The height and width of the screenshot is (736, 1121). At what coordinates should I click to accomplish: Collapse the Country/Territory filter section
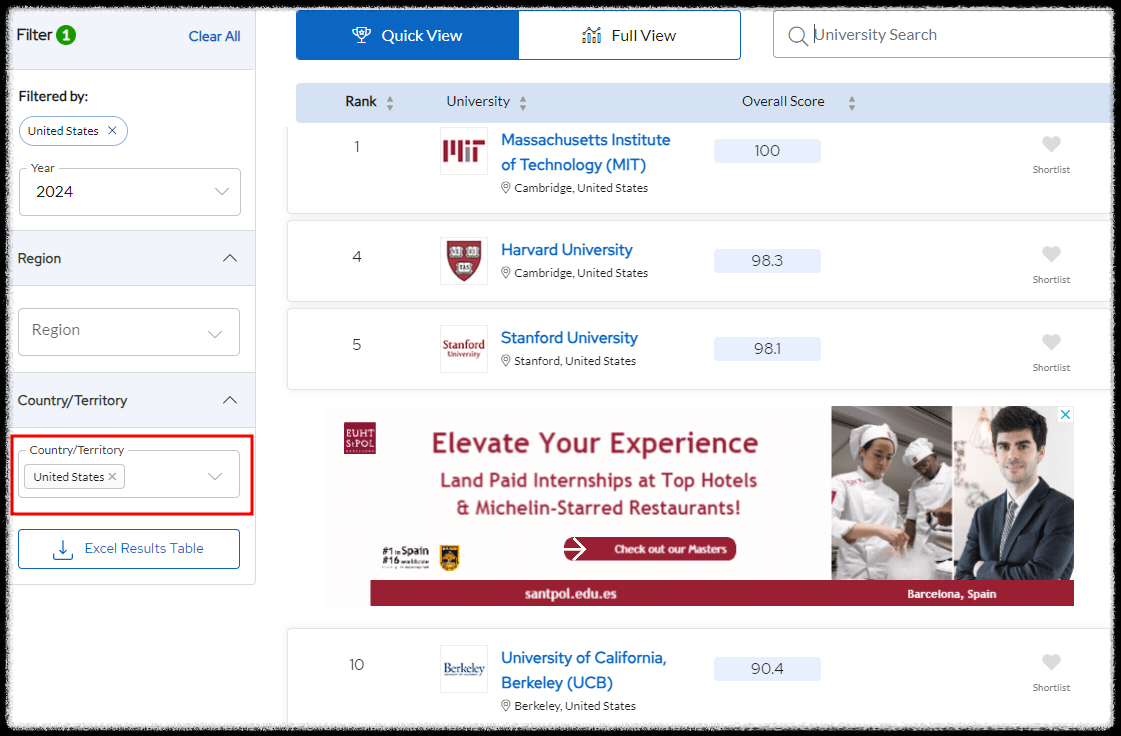[229, 401]
